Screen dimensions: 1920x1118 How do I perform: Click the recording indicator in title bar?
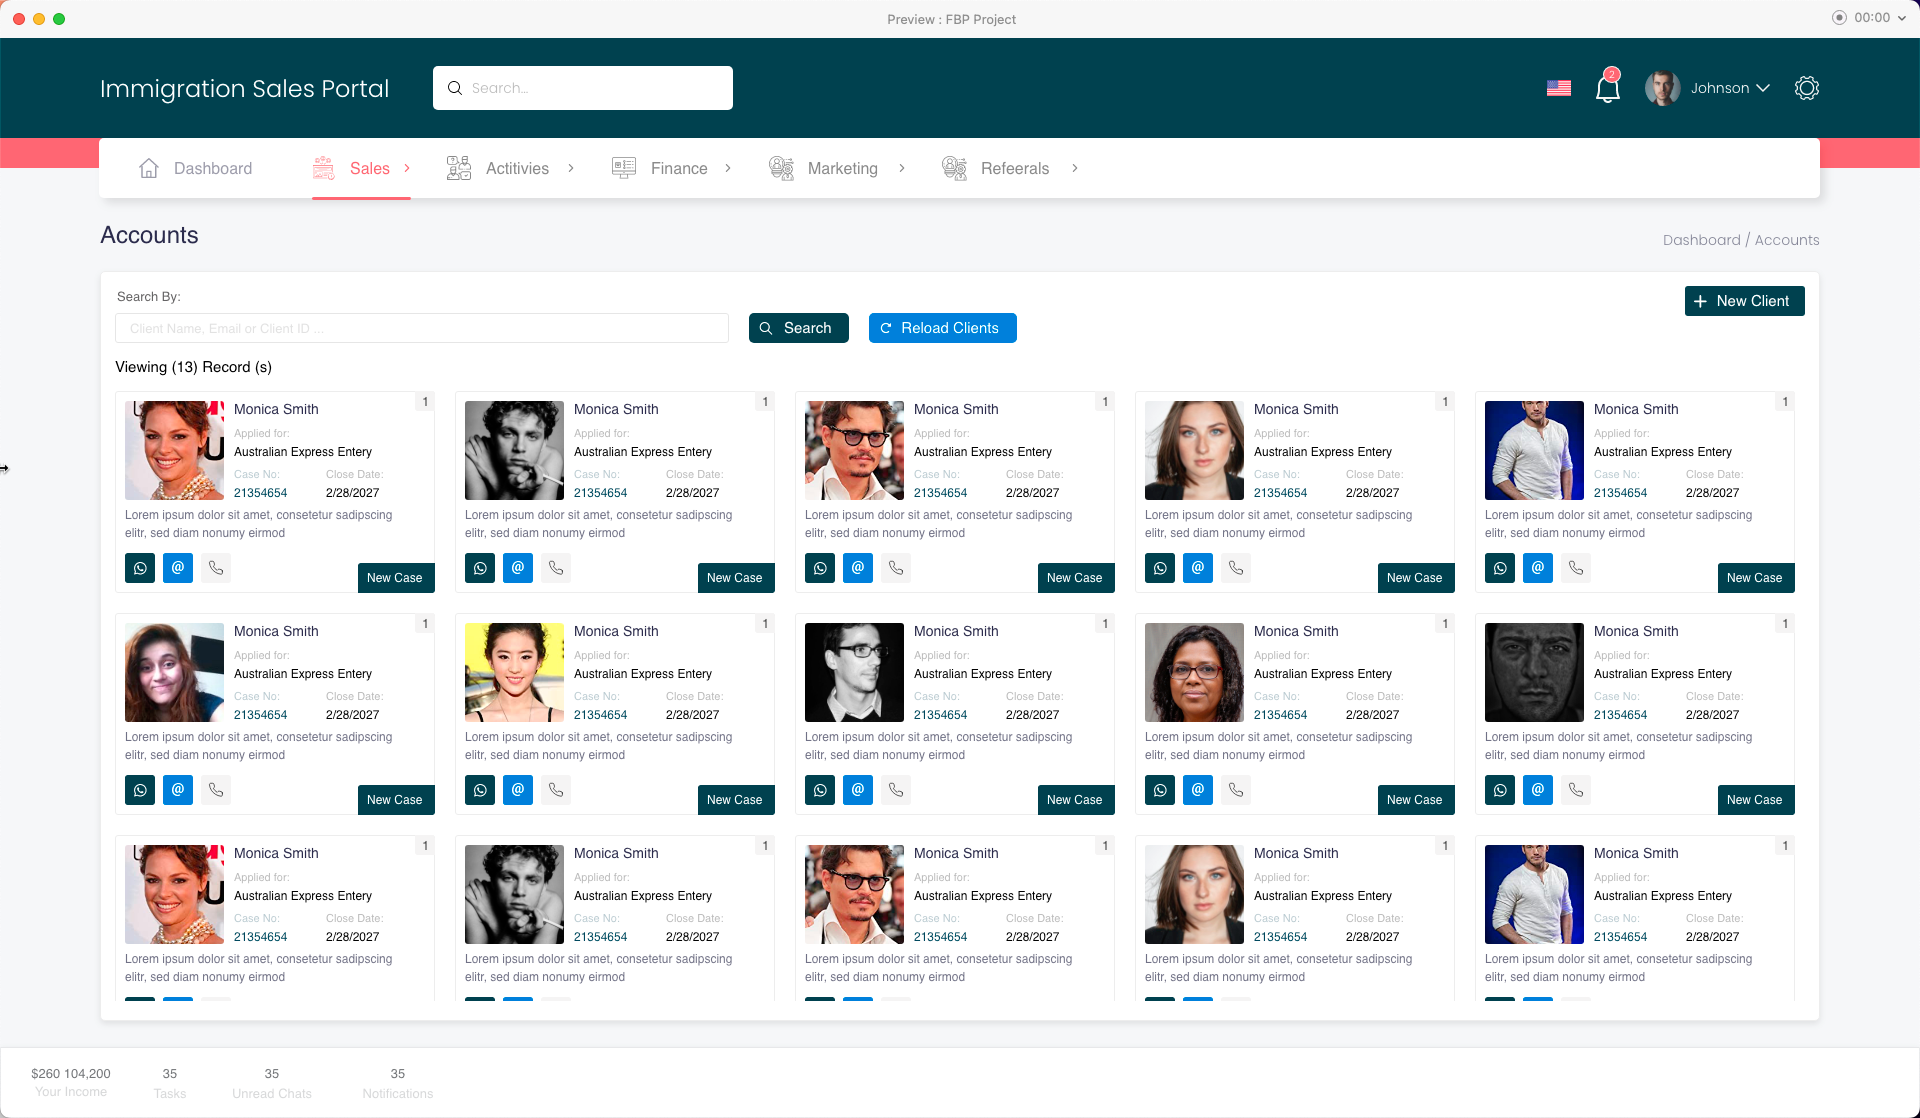[x=1839, y=18]
